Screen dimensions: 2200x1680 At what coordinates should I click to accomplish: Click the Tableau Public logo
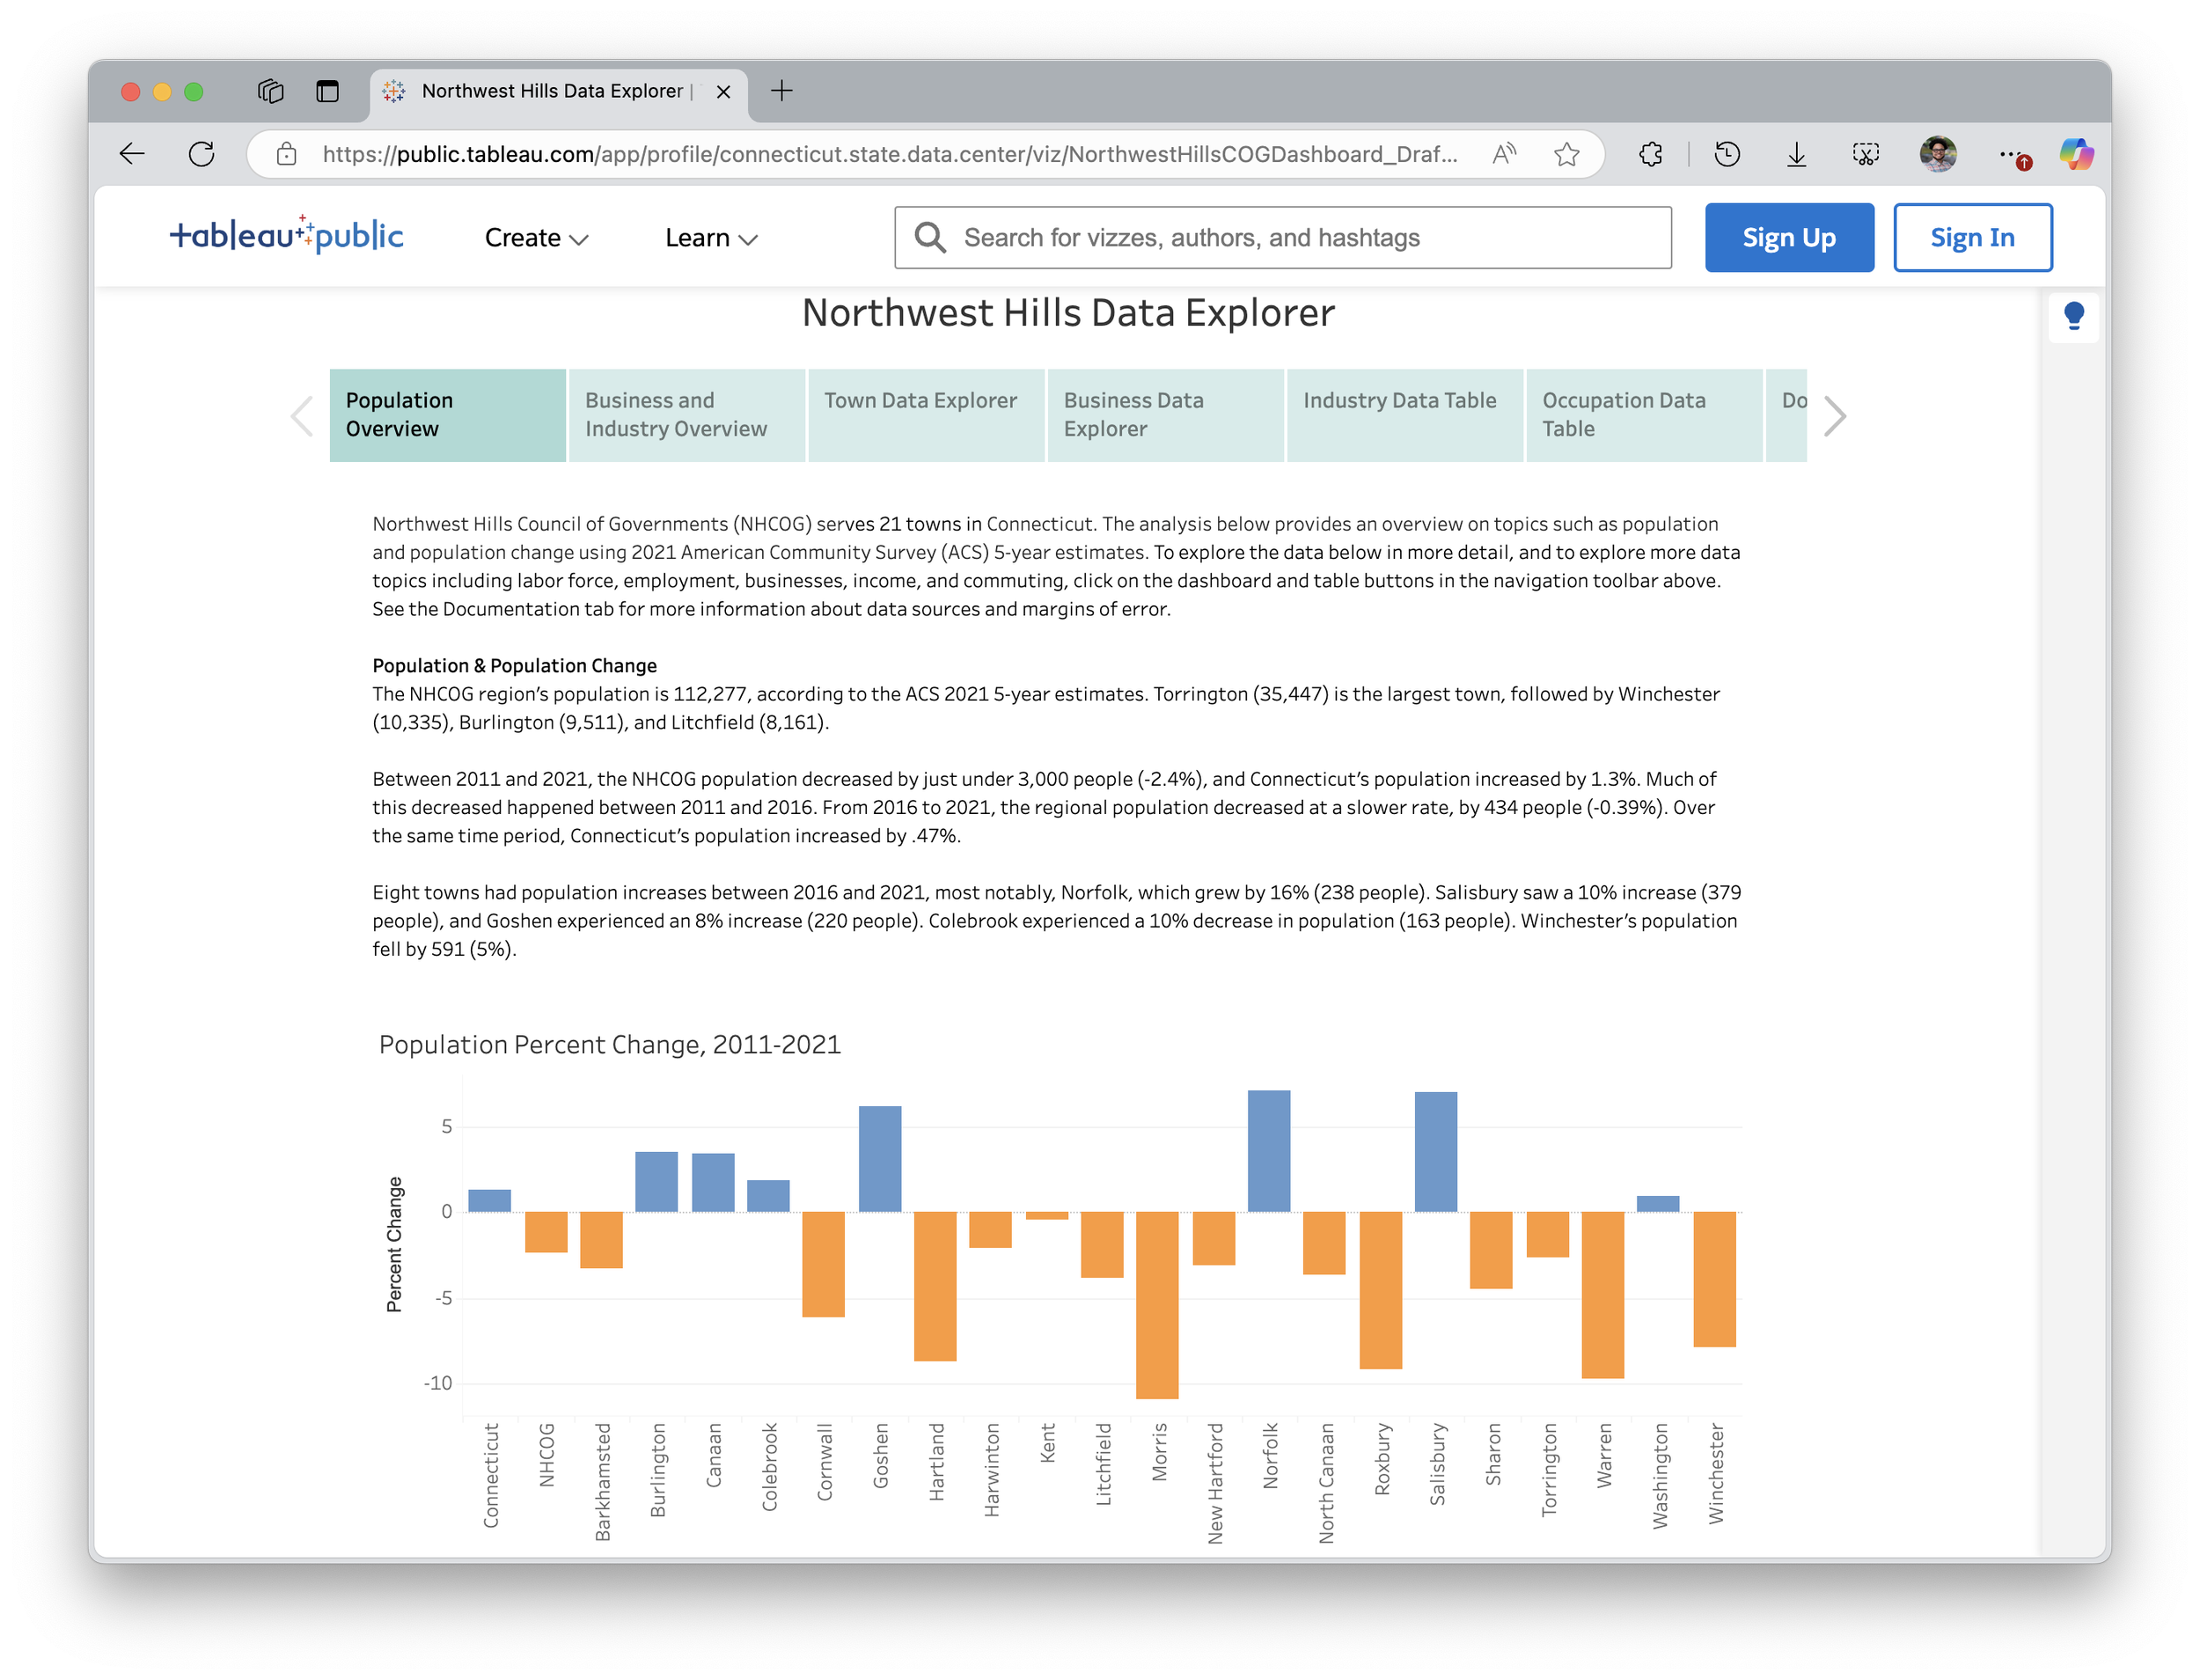point(286,236)
